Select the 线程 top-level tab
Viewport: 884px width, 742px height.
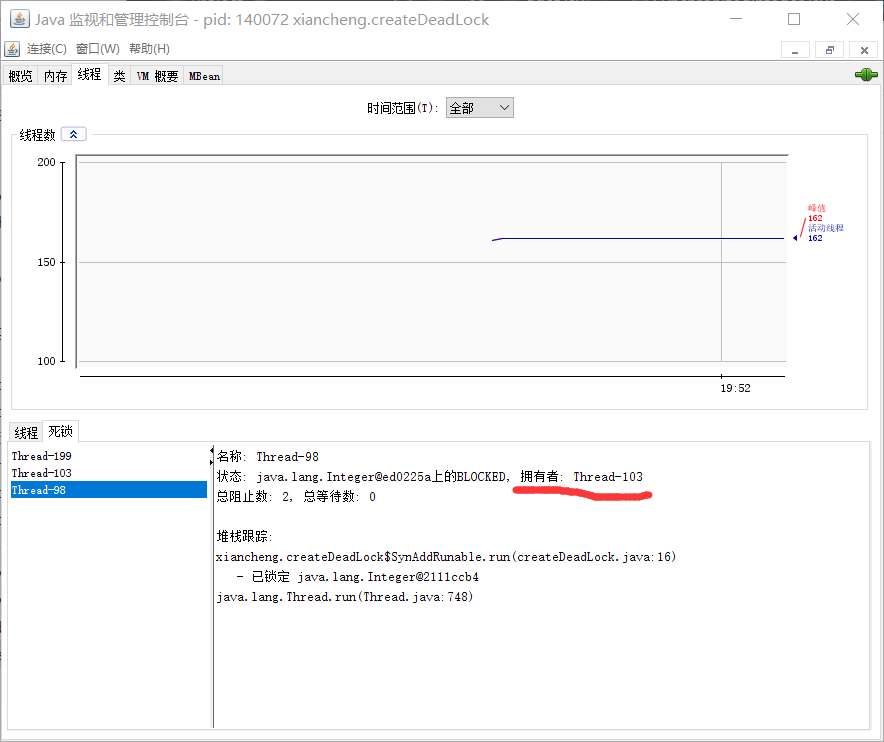tap(89, 74)
